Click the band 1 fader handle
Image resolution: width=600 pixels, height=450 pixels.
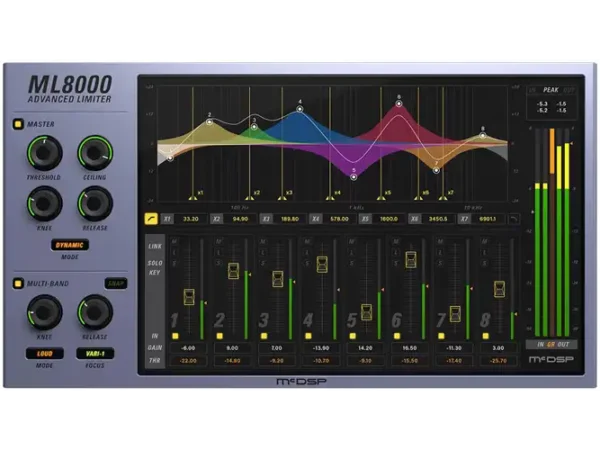coord(189,297)
